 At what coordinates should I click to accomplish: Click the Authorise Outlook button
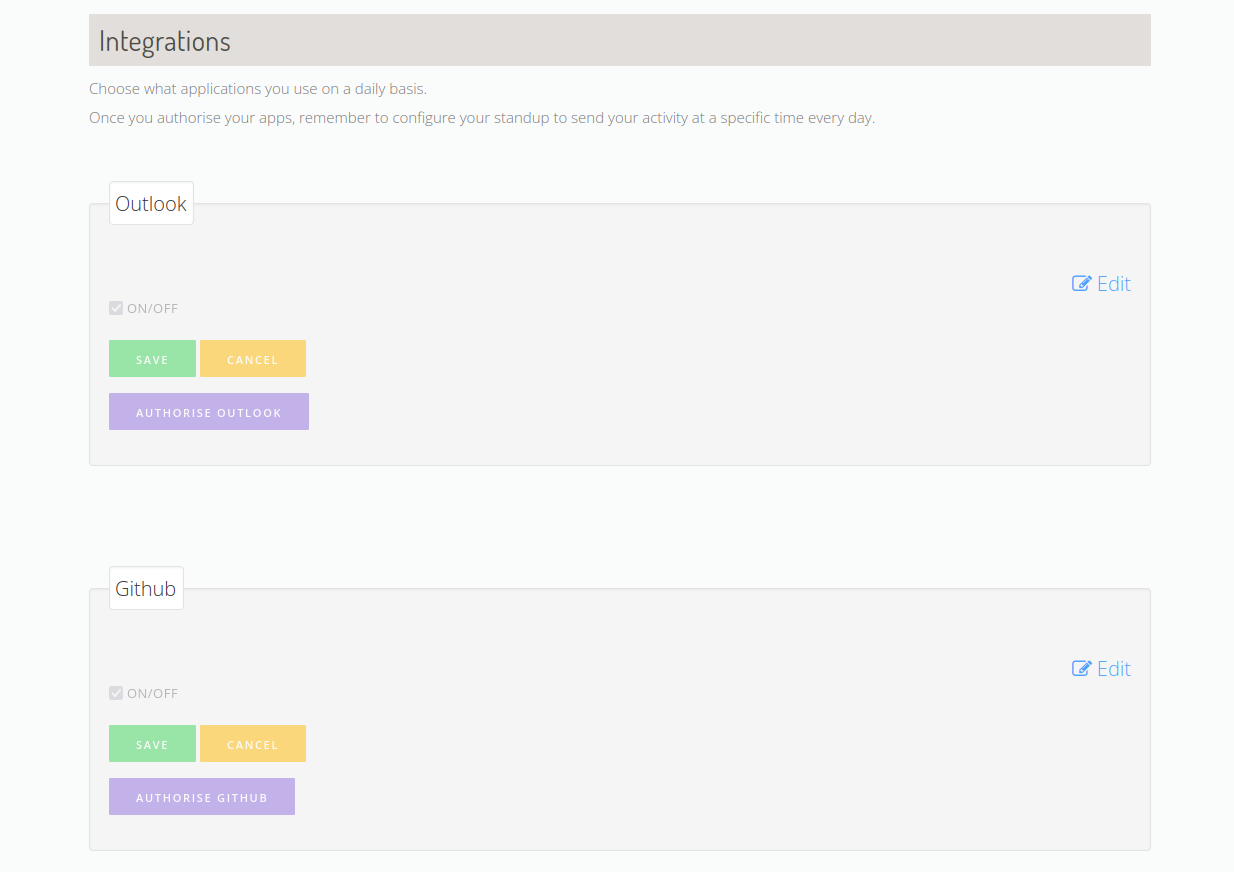click(209, 412)
